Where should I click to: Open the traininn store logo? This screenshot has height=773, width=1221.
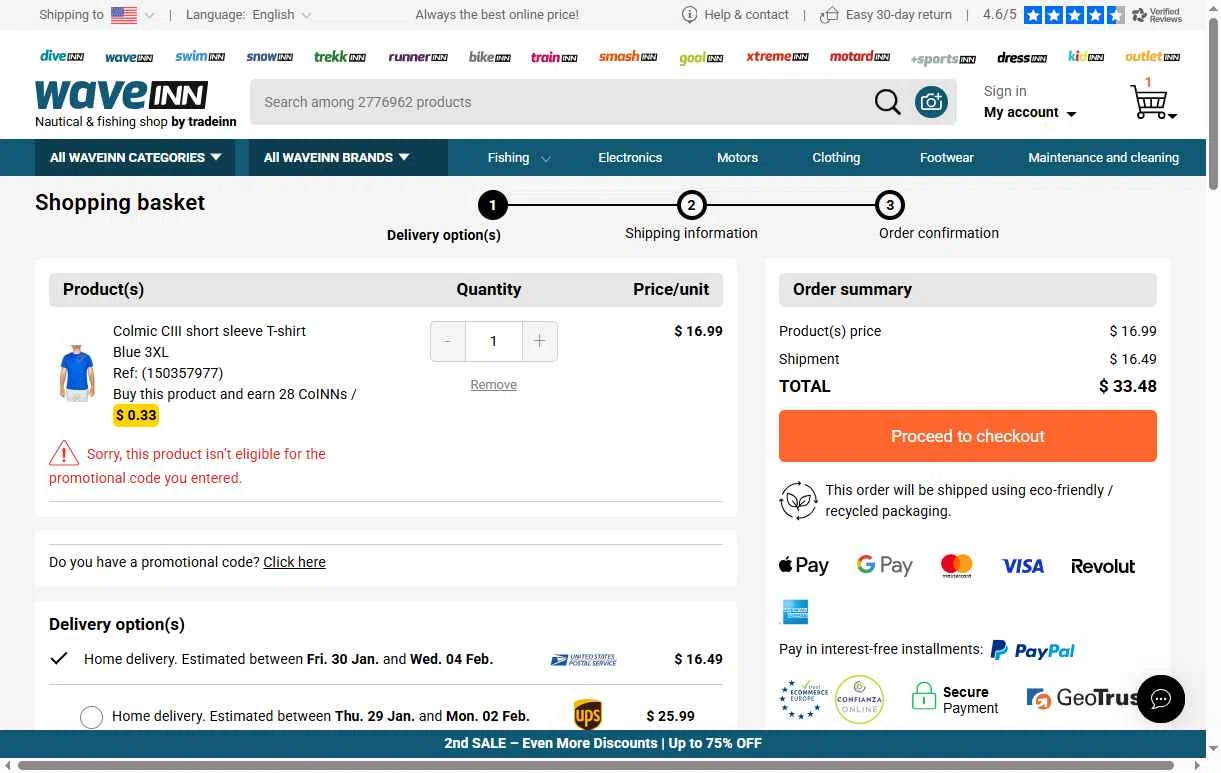tap(554, 57)
